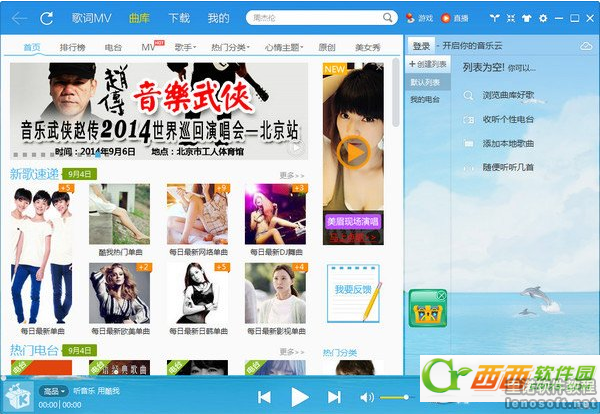
Task: Close the NEW advertisement panel
Action: 379,67
